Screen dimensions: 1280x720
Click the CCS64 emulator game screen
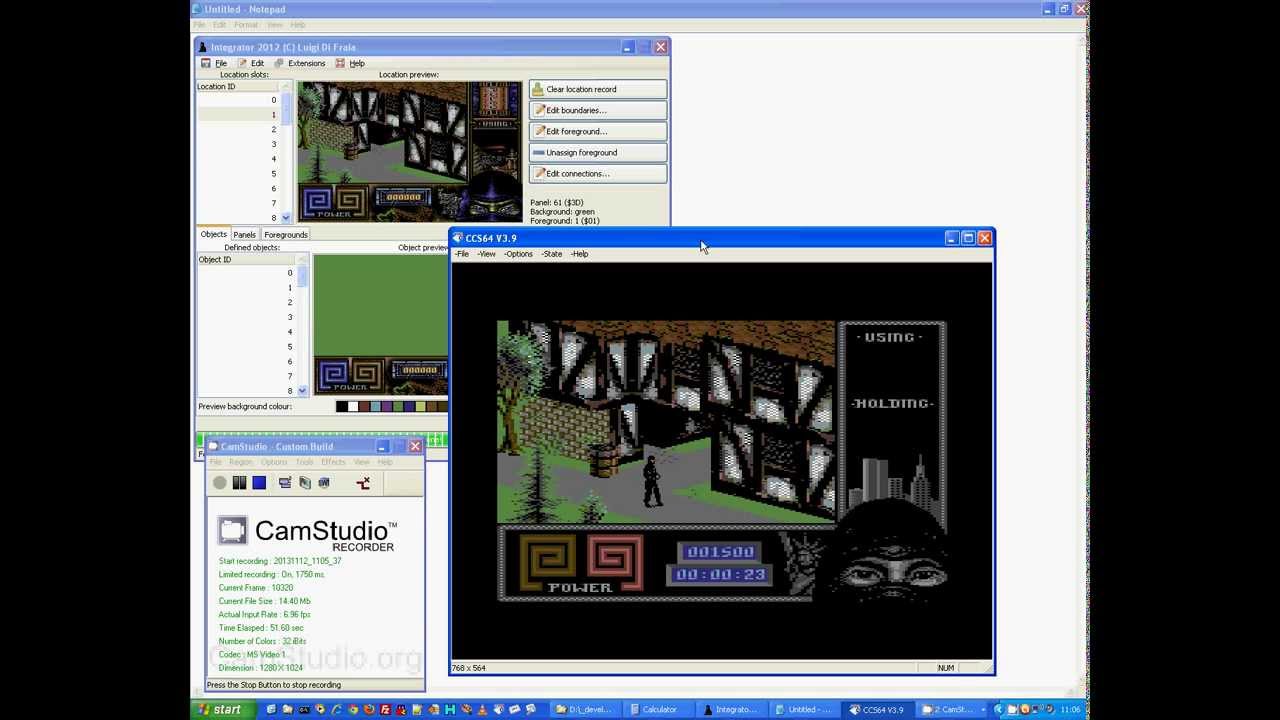(x=721, y=461)
